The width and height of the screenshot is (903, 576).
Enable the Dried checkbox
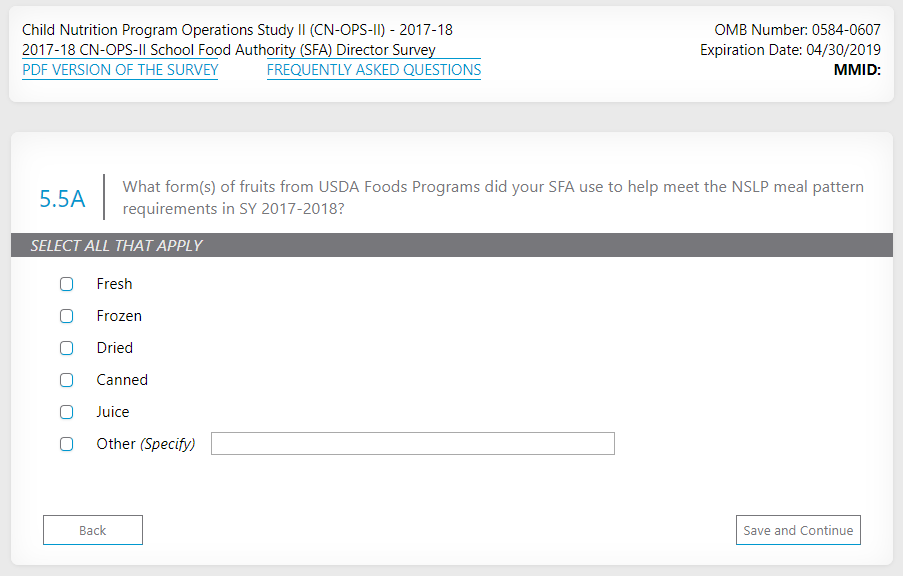click(67, 348)
